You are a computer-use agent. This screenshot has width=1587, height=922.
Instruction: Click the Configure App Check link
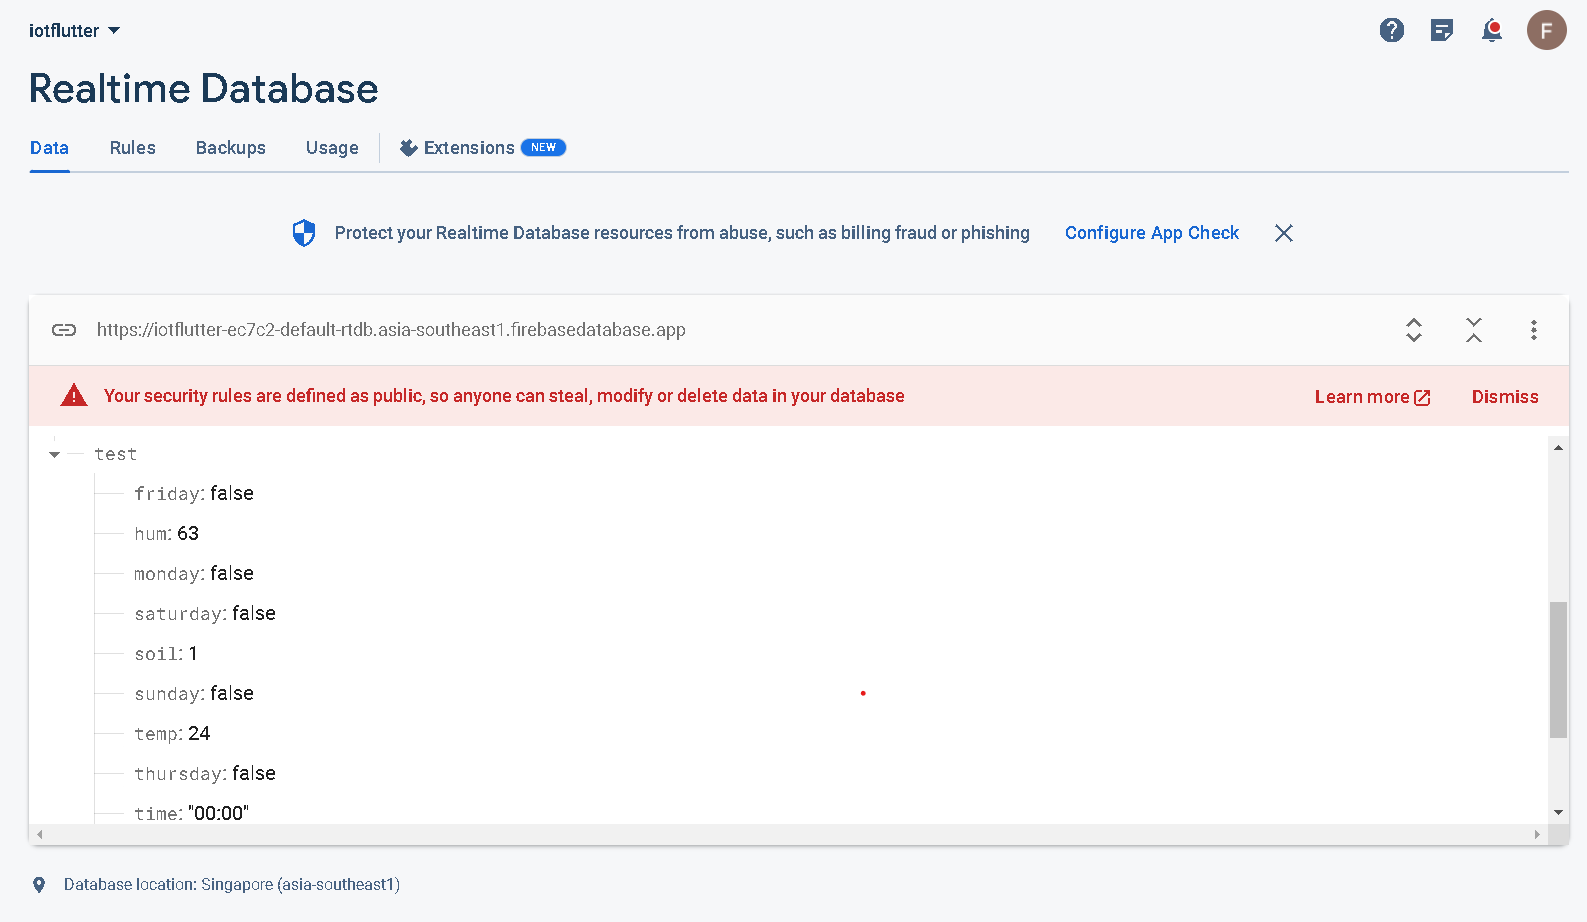(x=1151, y=233)
